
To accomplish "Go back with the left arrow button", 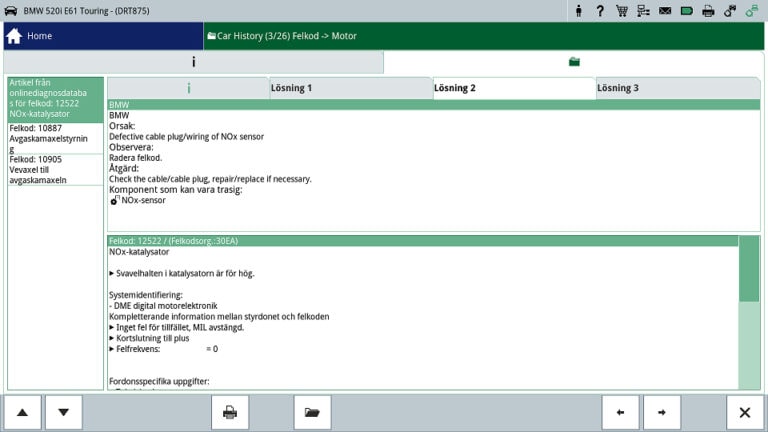I will point(620,412).
